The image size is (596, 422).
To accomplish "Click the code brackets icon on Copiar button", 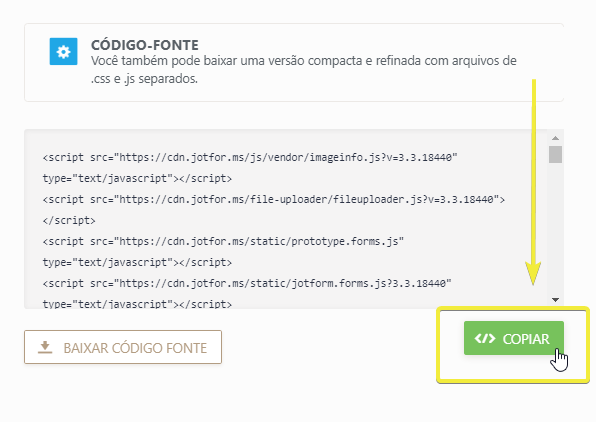I will coord(485,338).
